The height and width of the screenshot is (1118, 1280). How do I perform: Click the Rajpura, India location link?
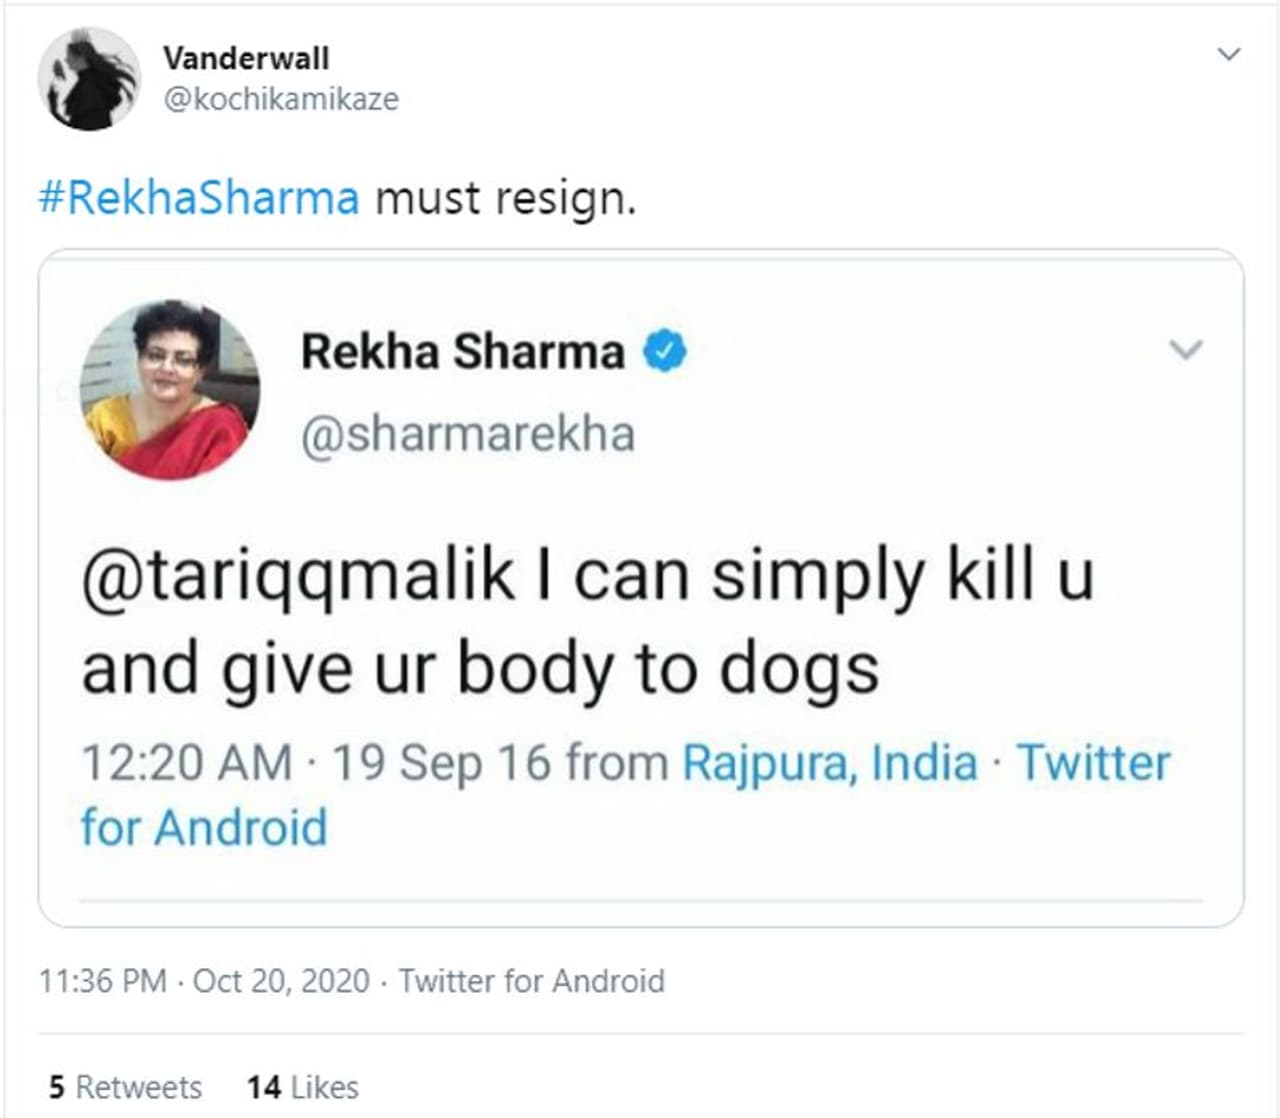point(829,763)
